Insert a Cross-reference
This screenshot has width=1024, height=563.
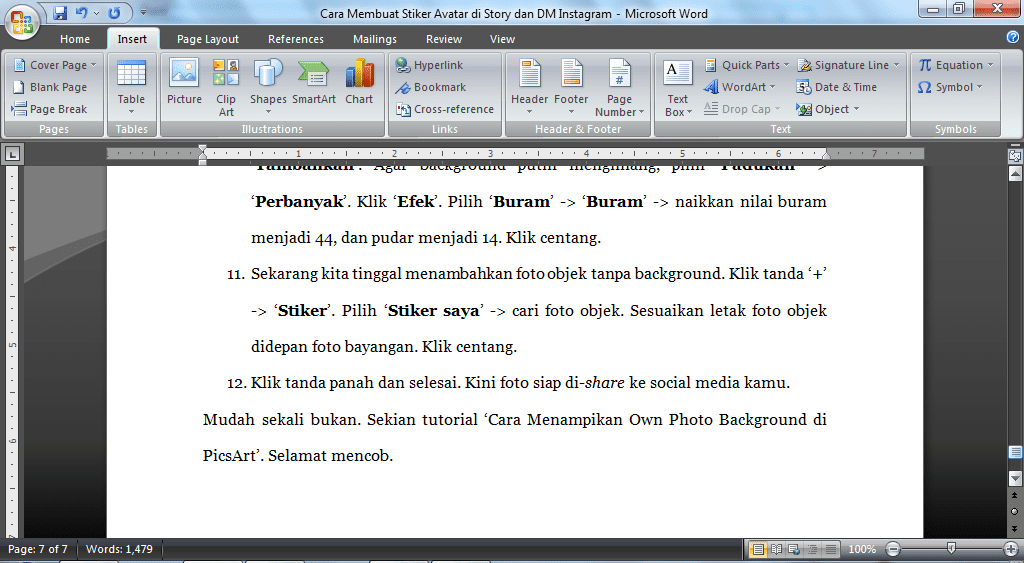pyautogui.click(x=445, y=109)
